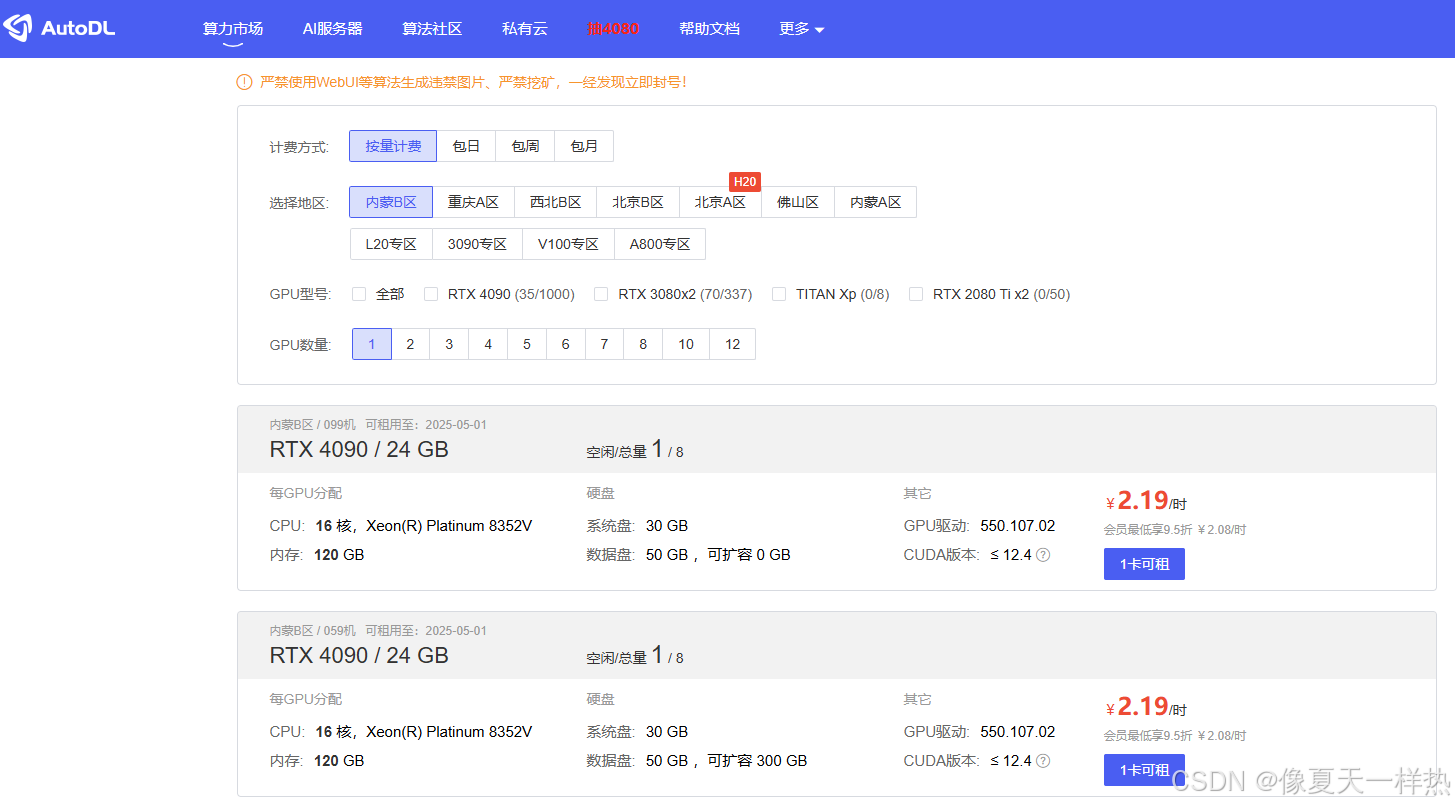
Task: Choose the 重庆A区 region
Action: click(473, 202)
